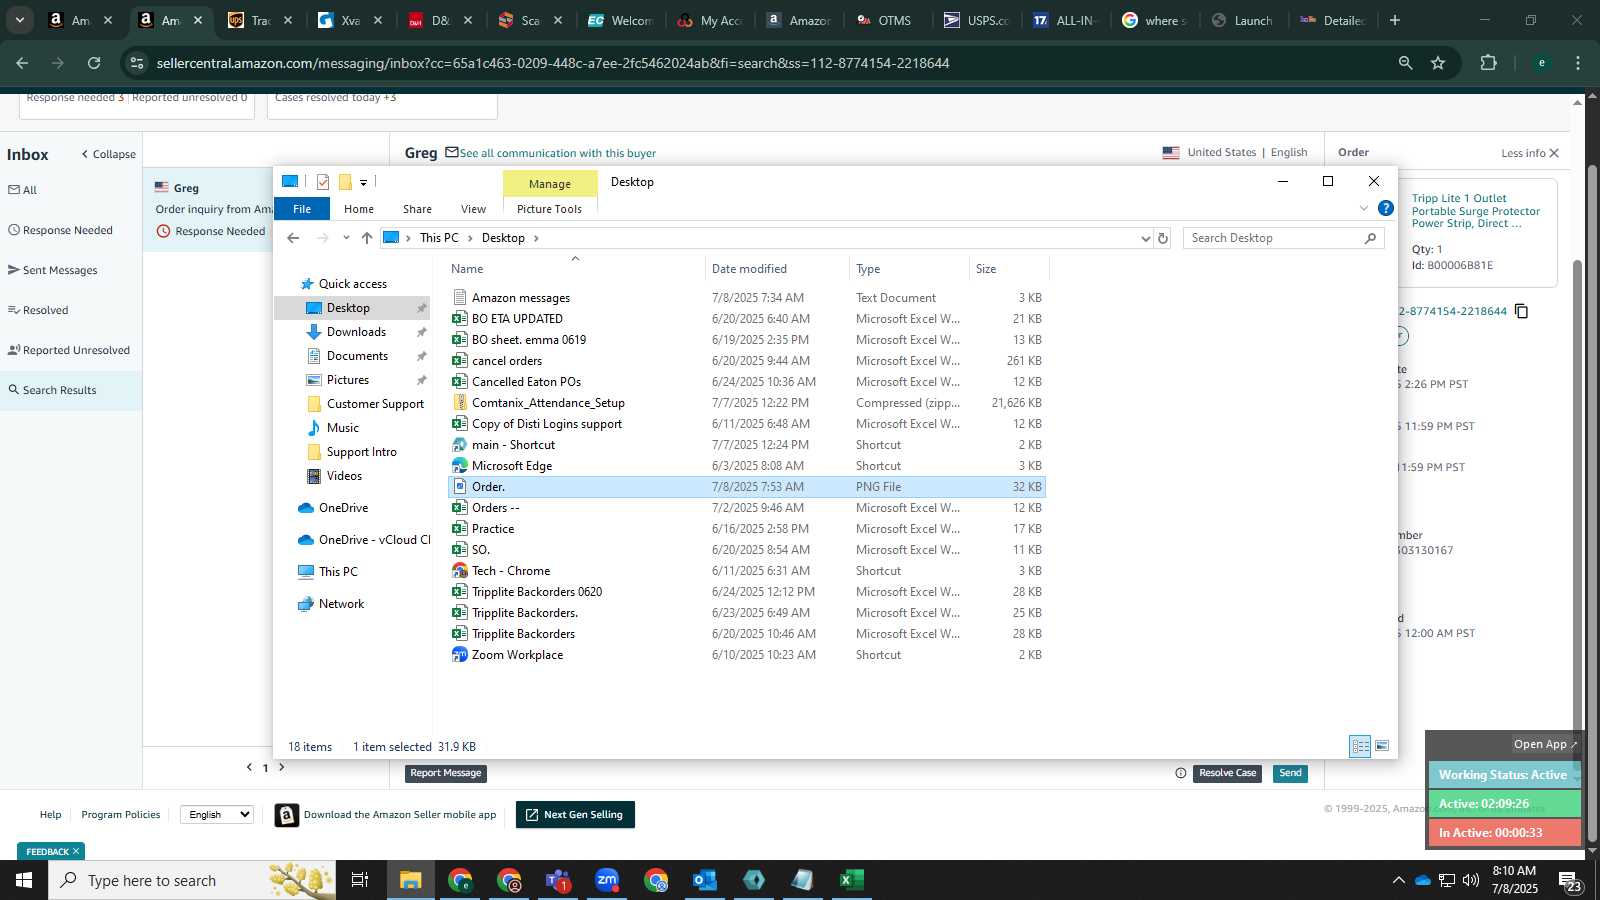1600x900 pixels.
Task: Open the Home ribbon tab
Action: (x=359, y=209)
